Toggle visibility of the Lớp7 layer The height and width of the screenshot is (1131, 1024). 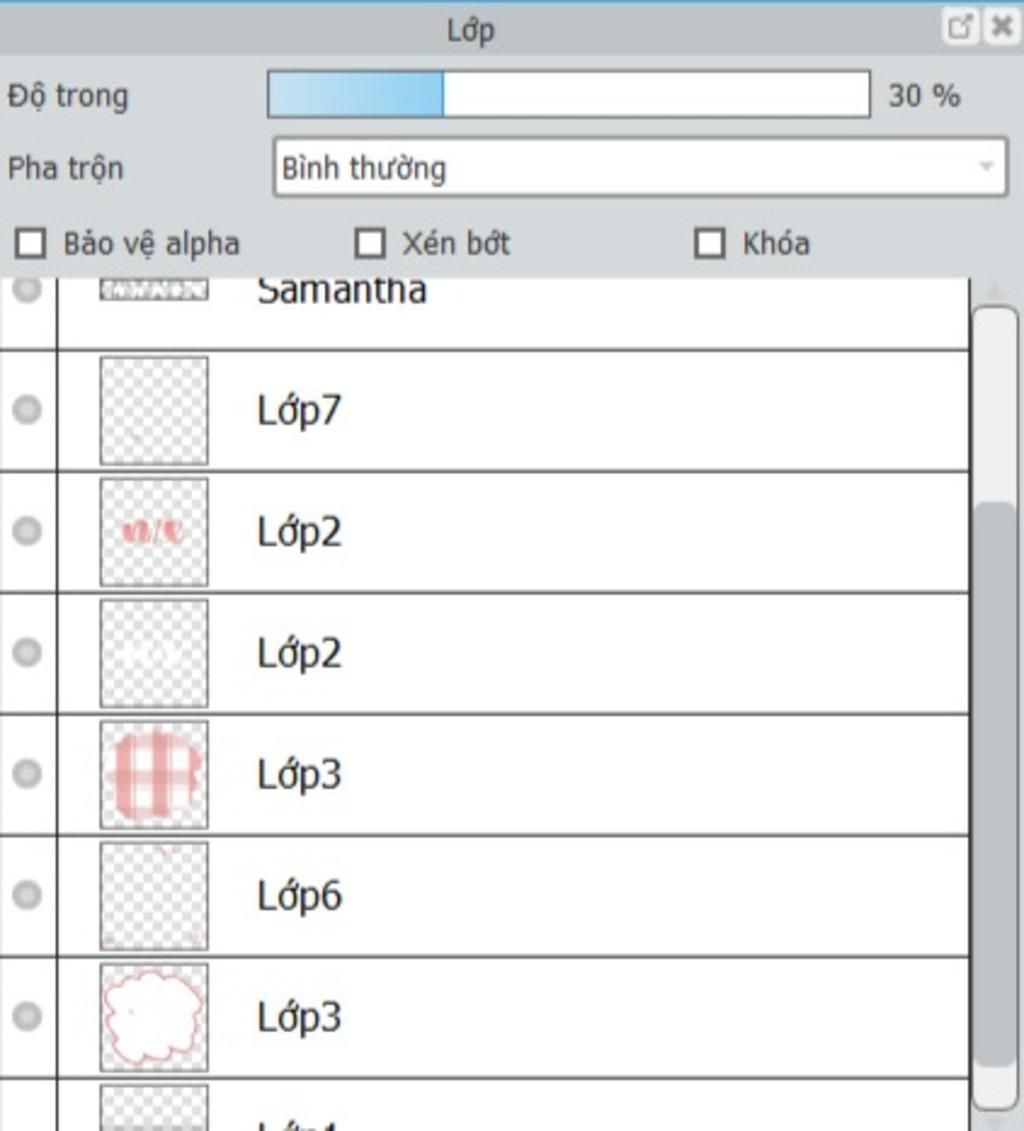point(27,410)
